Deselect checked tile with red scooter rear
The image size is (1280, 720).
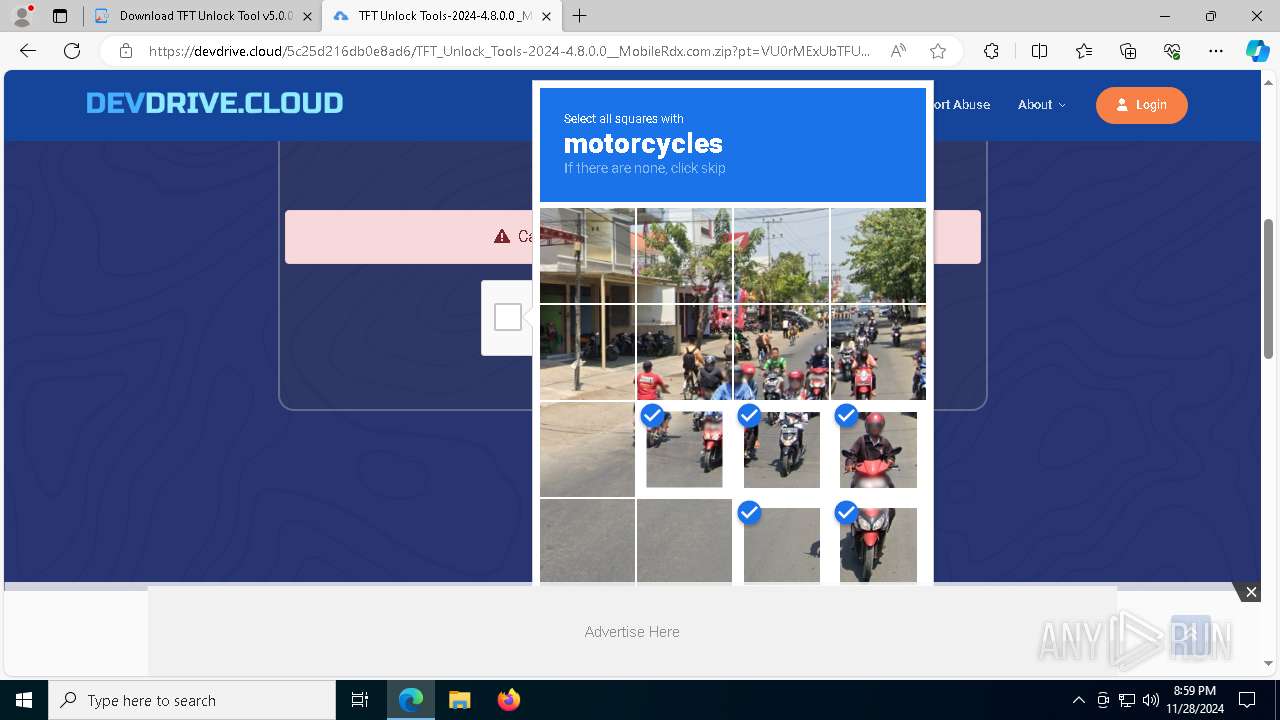684,449
